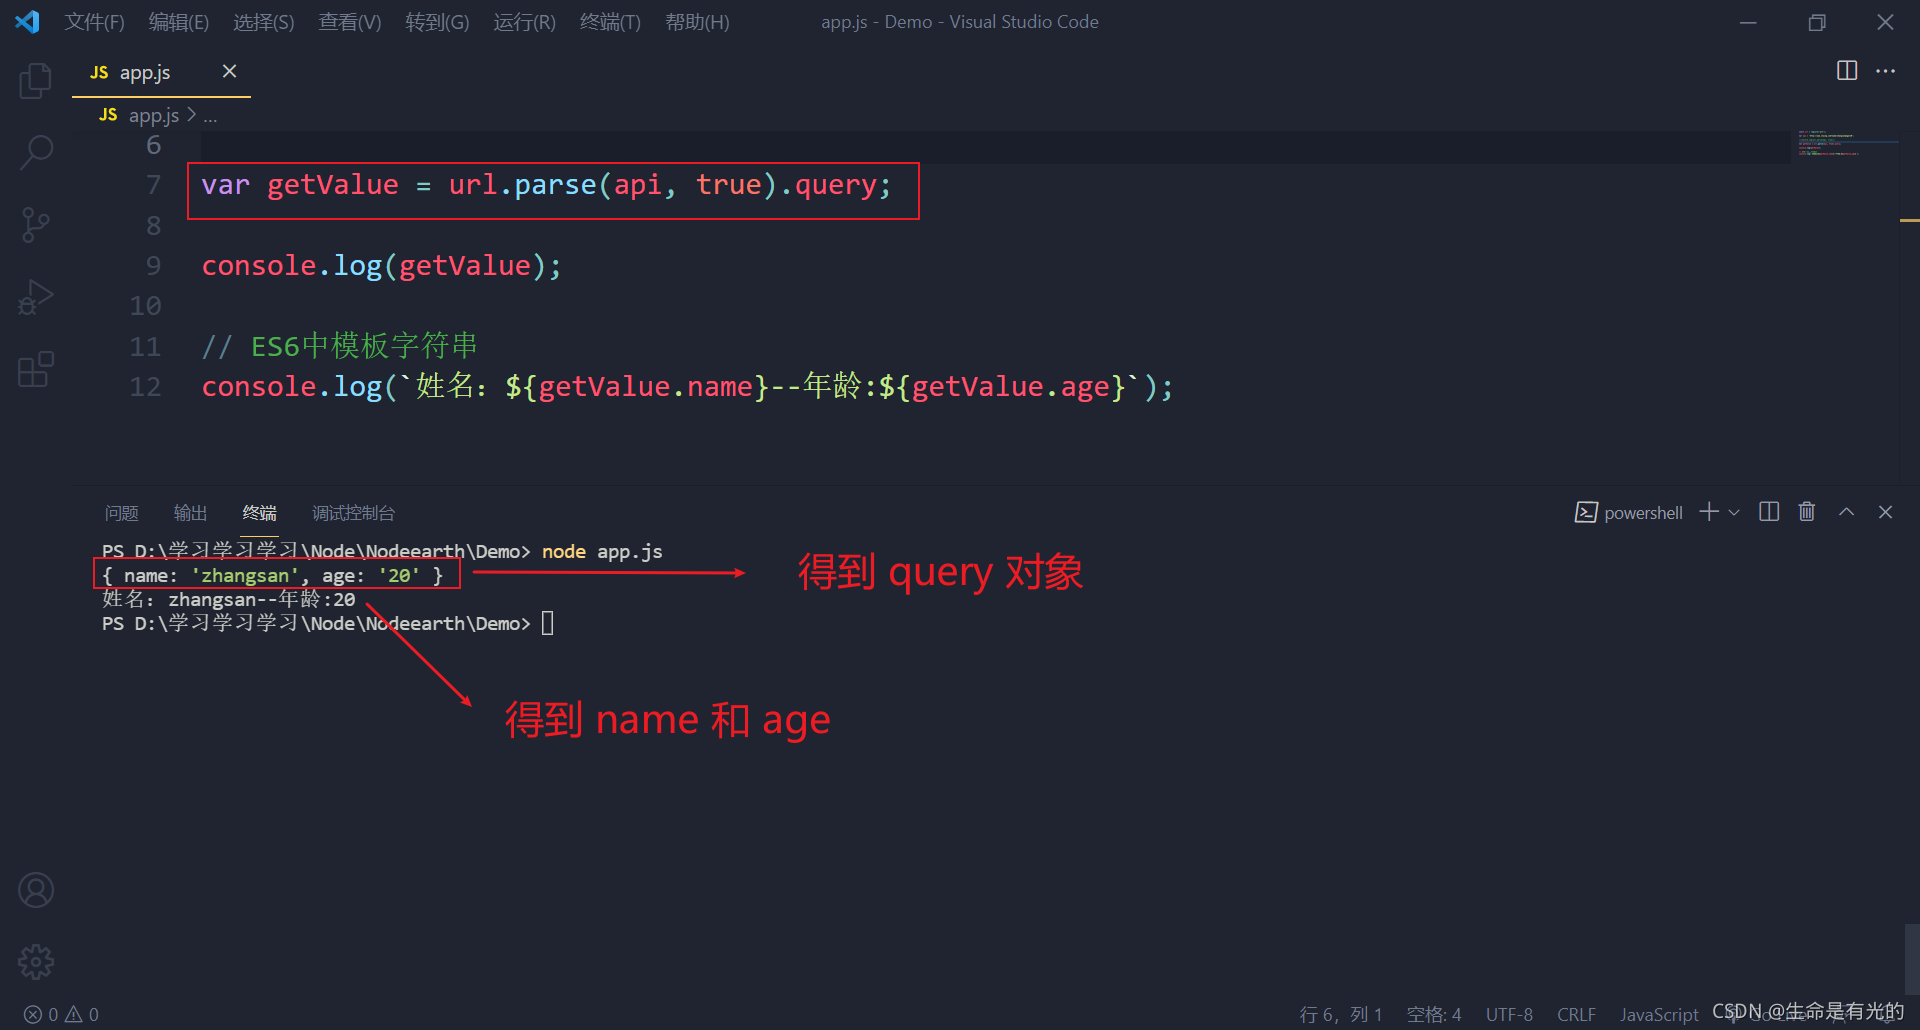
Task: Click line number 9 in gutter
Action: point(153,265)
